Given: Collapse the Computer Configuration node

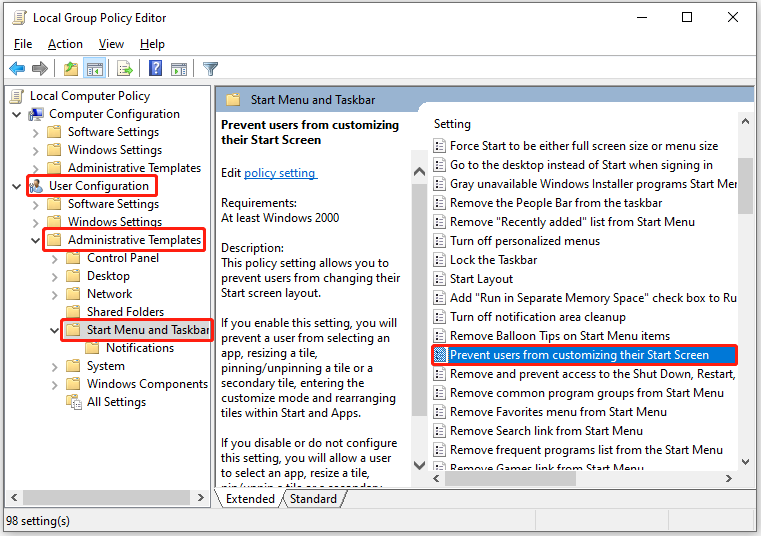Looking at the screenshot, I should (x=17, y=115).
